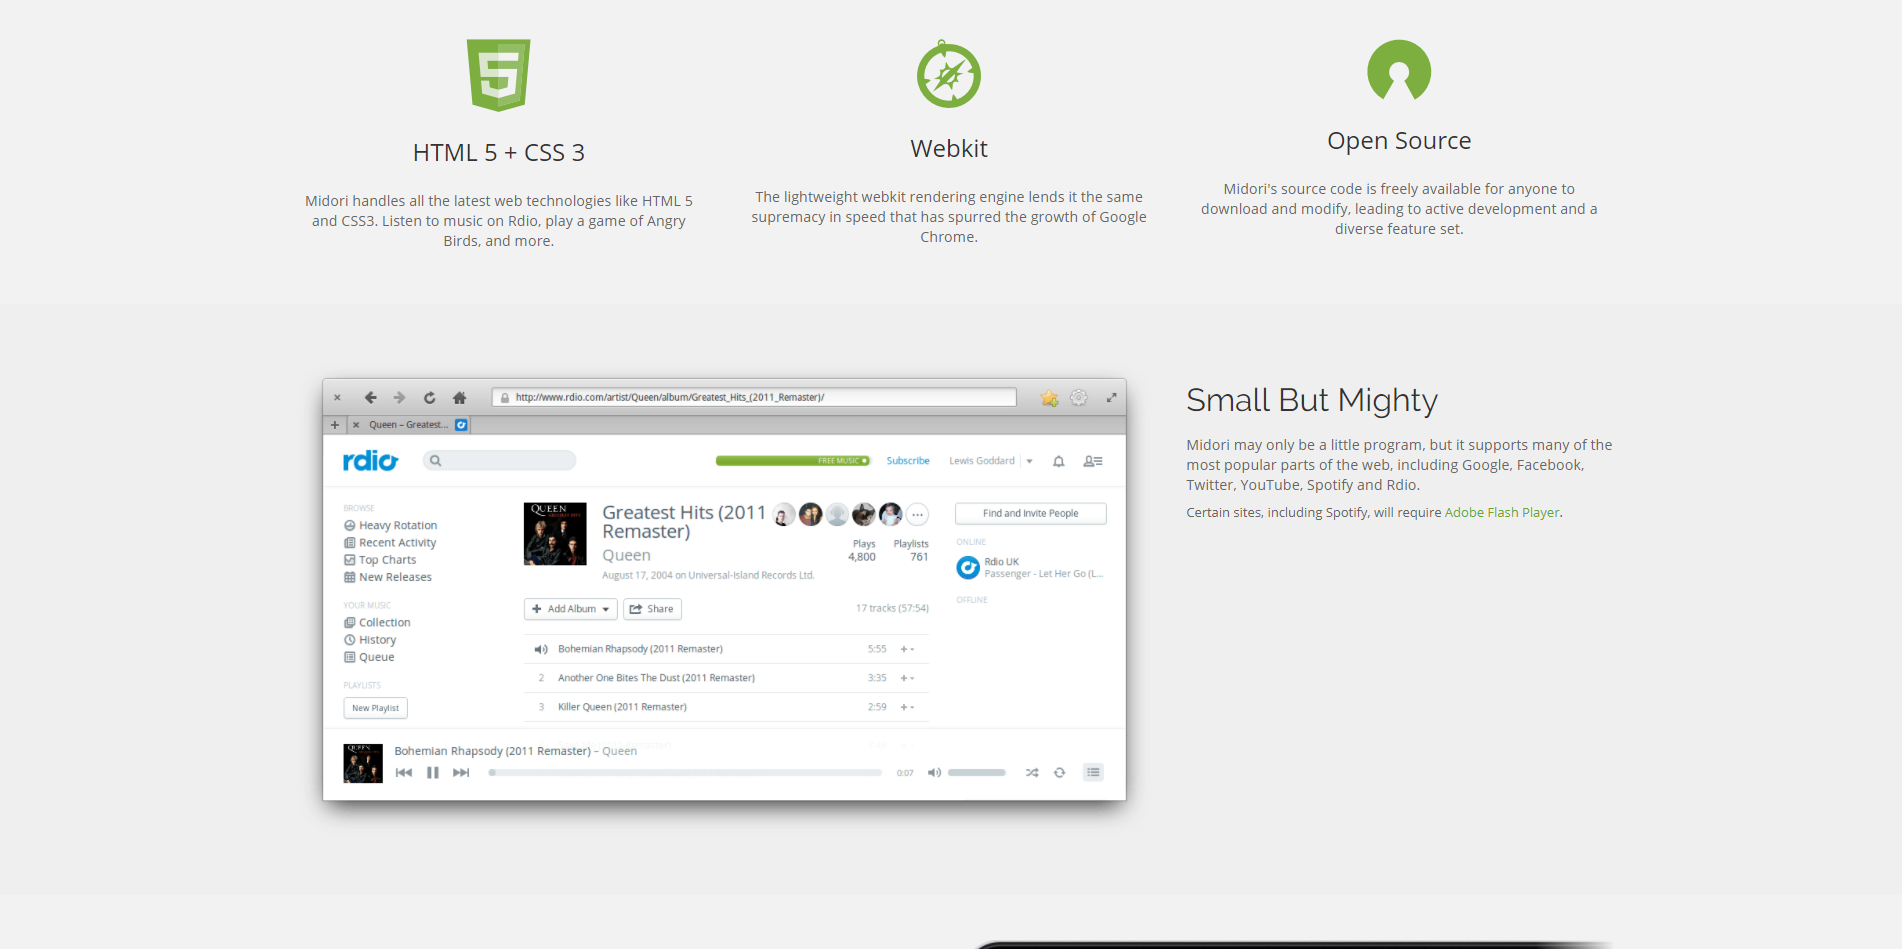Image resolution: width=1902 pixels, height=949 pixels.
Task: Toggle shuffle playback
Action: pyautogui.click(x=1032, y=772)
